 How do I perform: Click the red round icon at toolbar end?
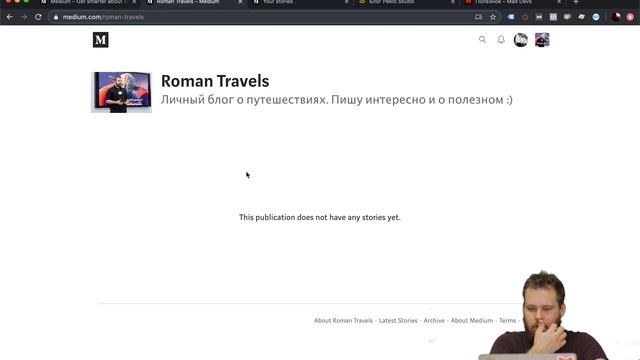tap(630, 17)
